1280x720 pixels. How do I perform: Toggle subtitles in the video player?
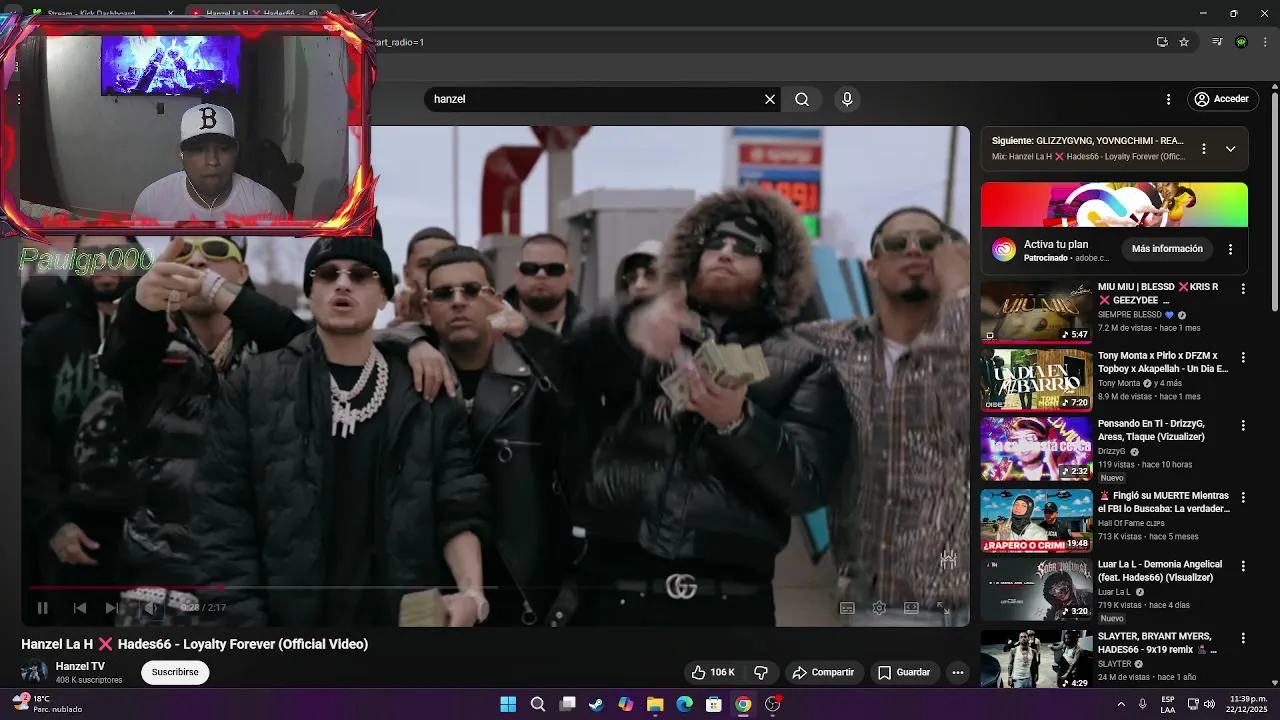(x=847, y=607)
